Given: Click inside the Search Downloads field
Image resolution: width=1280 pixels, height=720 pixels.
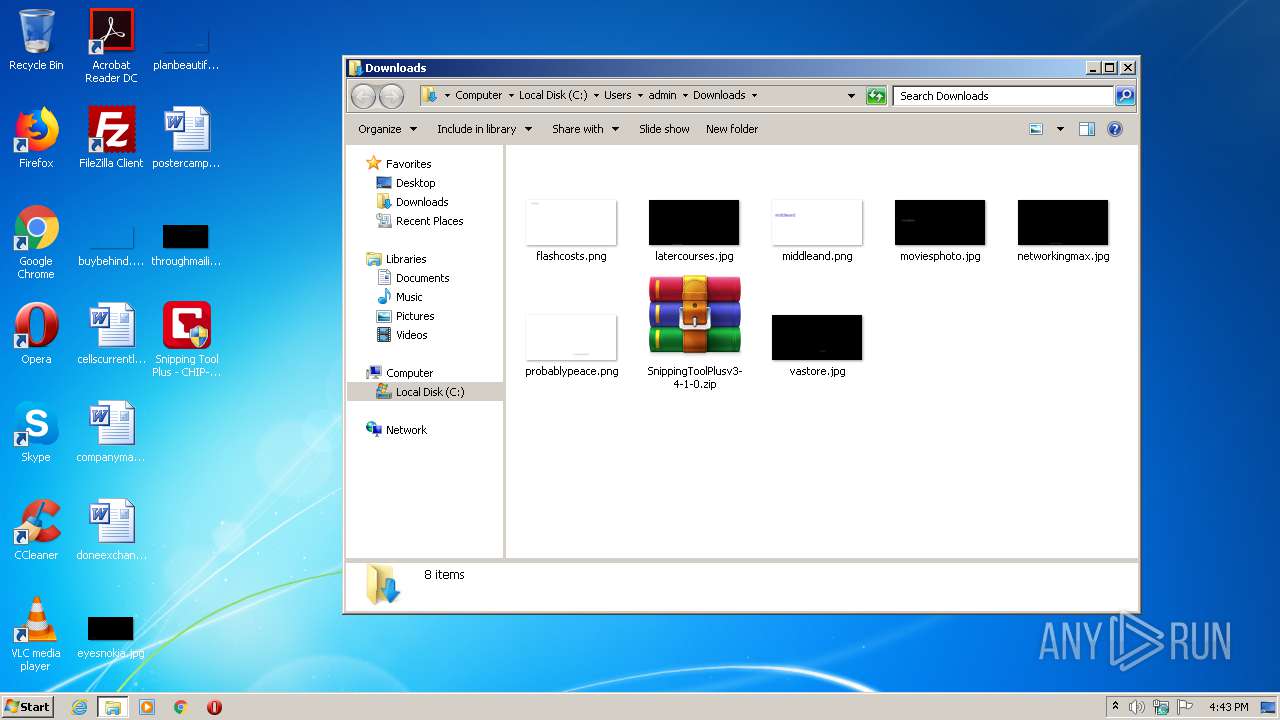Looking at the screenshot, I should click(x=1003, y=96).
